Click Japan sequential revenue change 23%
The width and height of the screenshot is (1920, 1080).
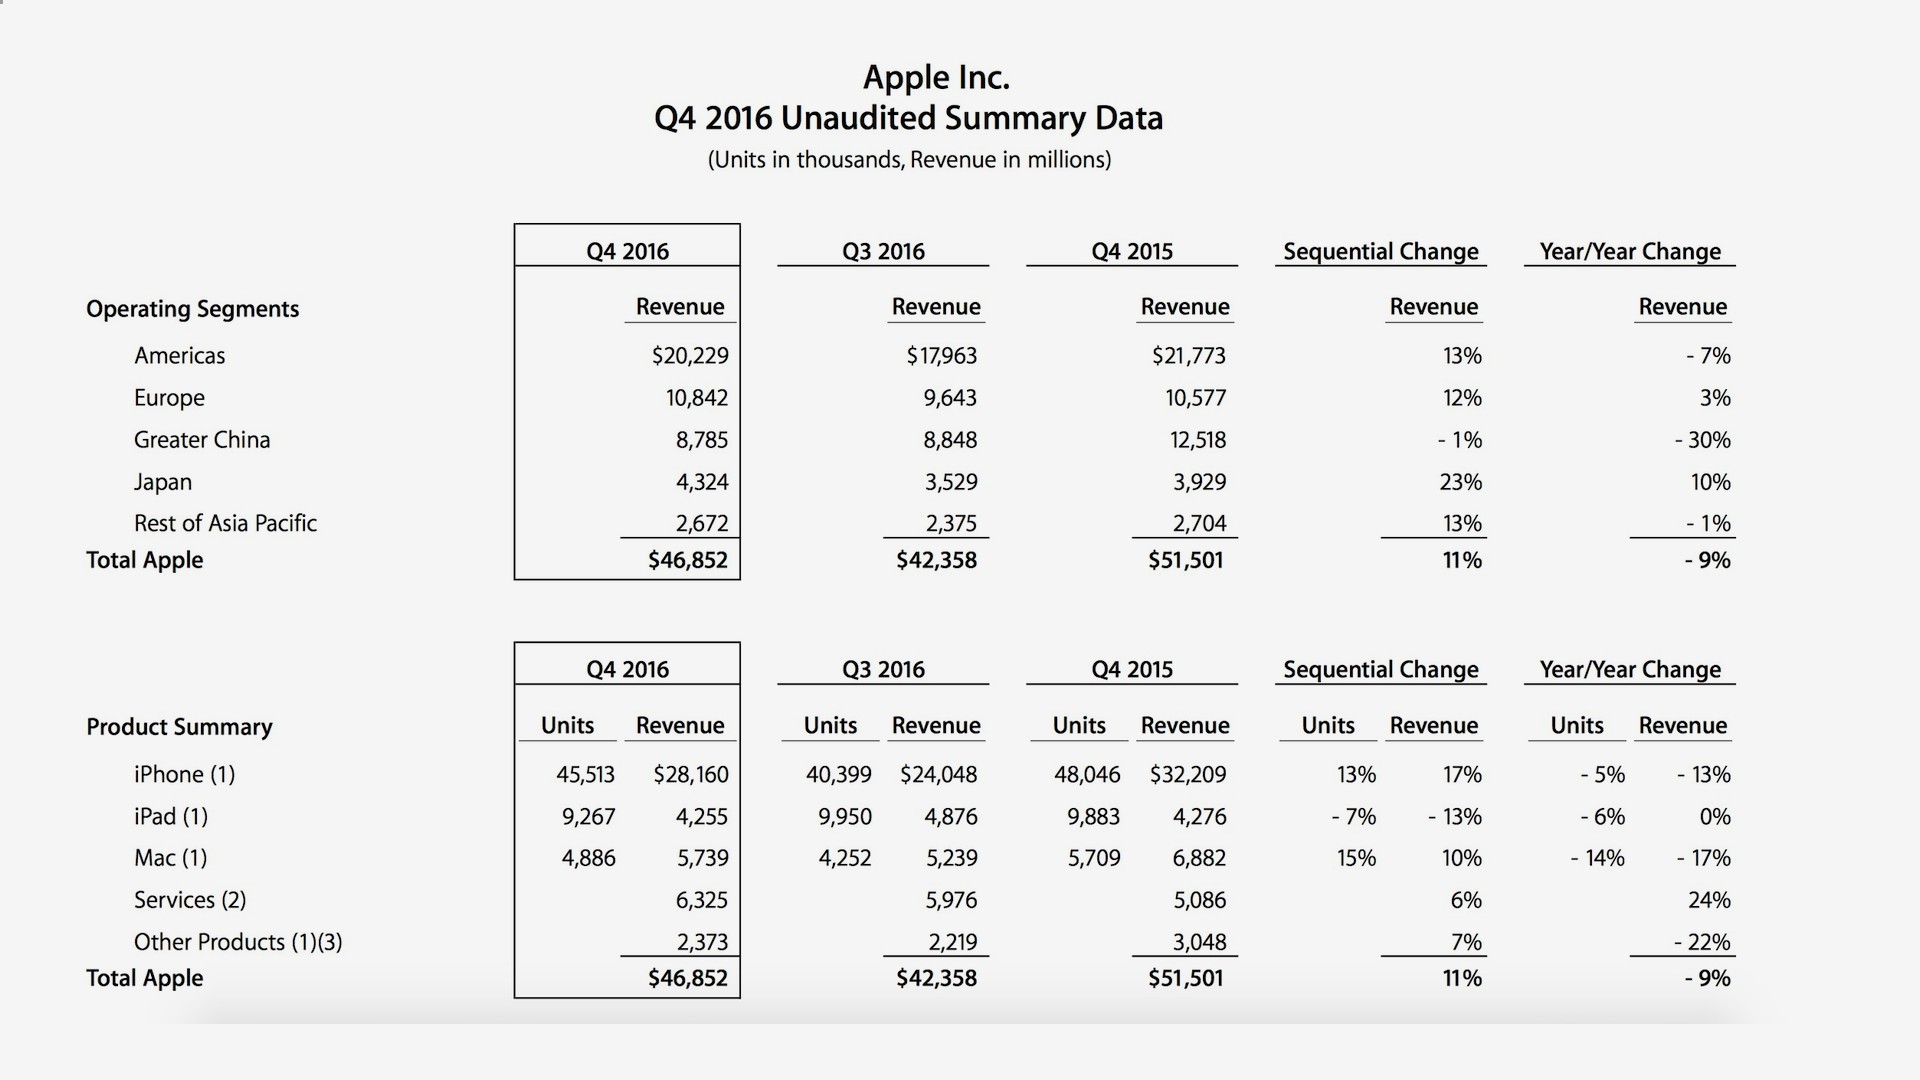point(1460,482)
